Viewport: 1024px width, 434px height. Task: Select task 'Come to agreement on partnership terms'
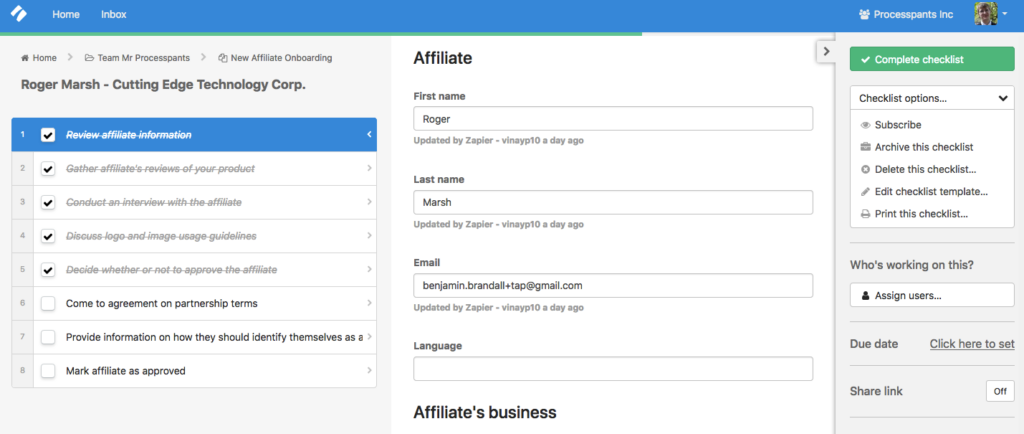(x=162, y=303)
